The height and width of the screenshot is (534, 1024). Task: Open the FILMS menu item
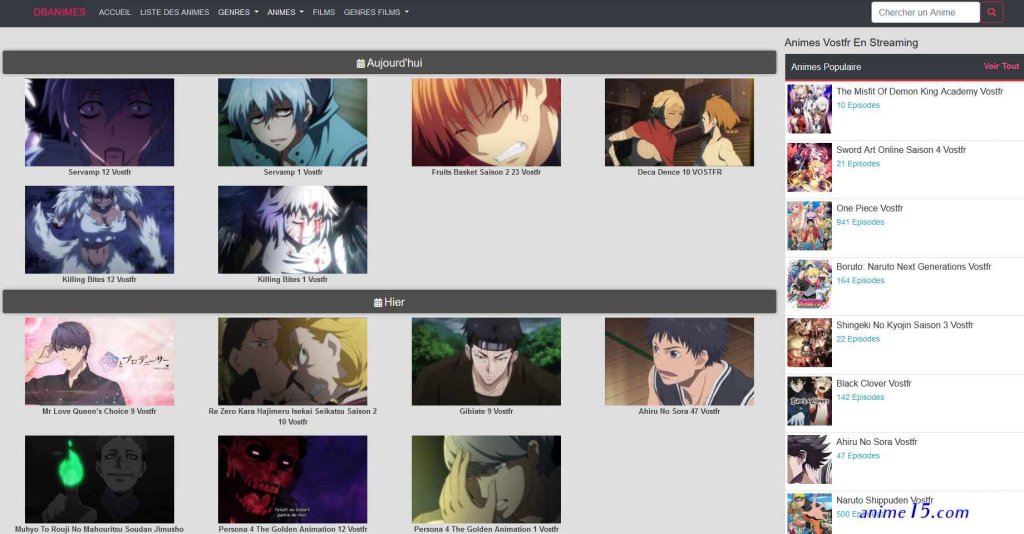[324, 12]
